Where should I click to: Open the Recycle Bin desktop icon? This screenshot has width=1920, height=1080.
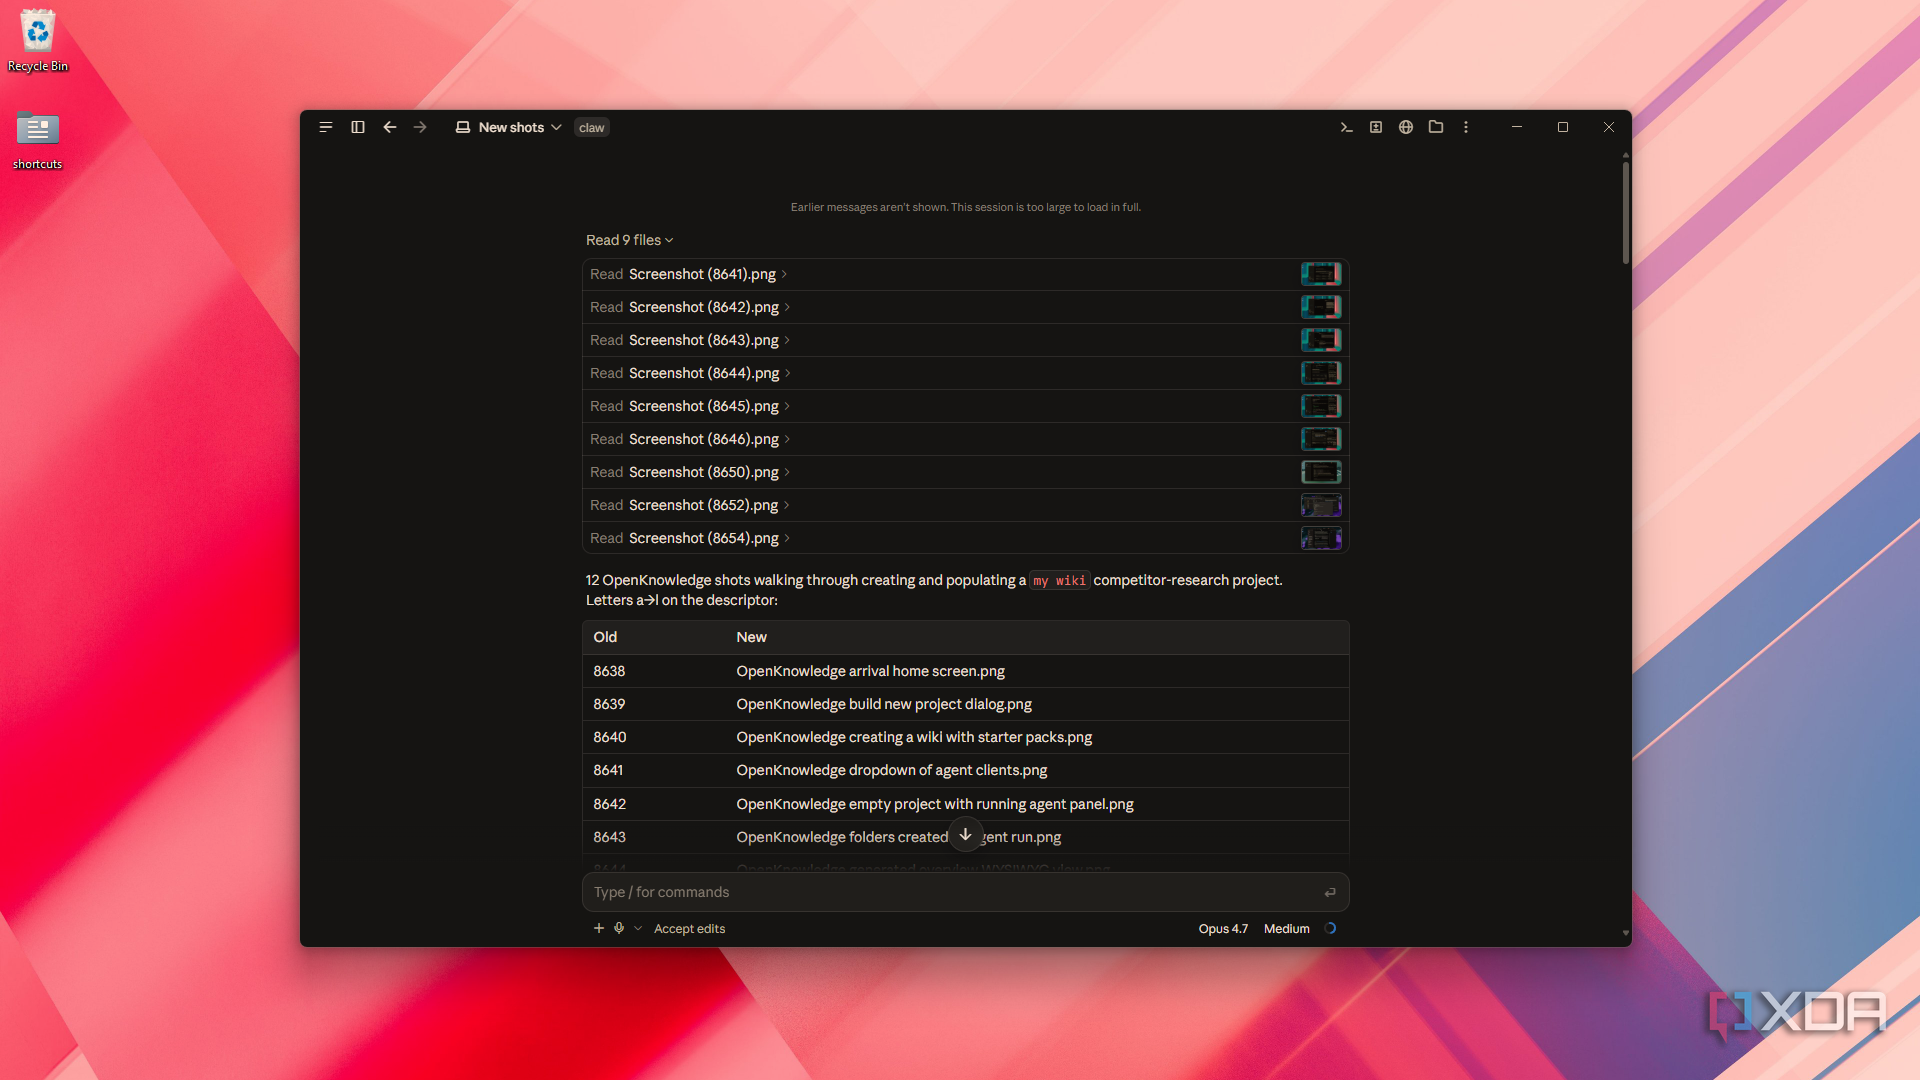tap(38, 41)
